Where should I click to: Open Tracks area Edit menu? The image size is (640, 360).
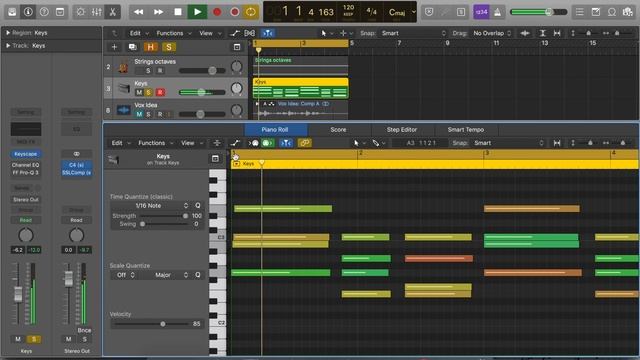[x=139, y=33]
